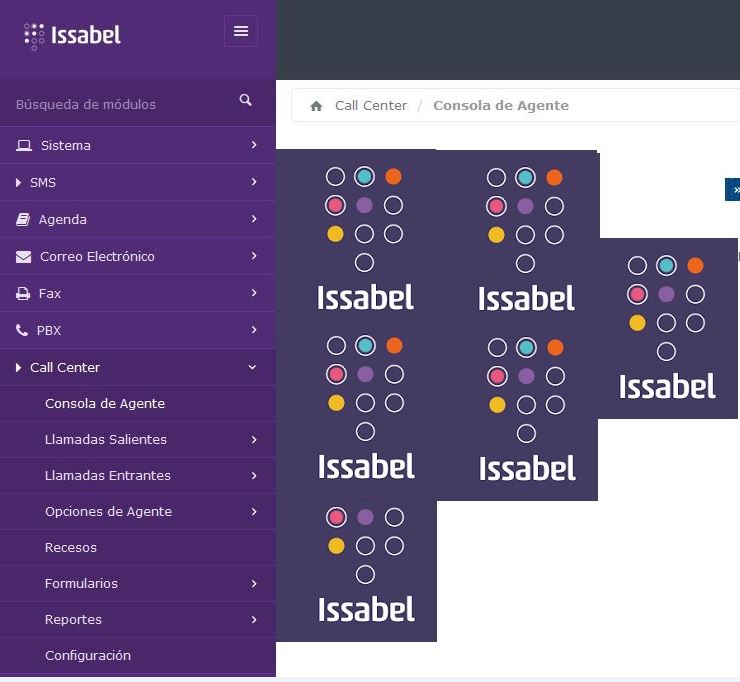Click in the Búsqueda de módulos field
This screenshot has width=740, height=682.
pos(110,104)
